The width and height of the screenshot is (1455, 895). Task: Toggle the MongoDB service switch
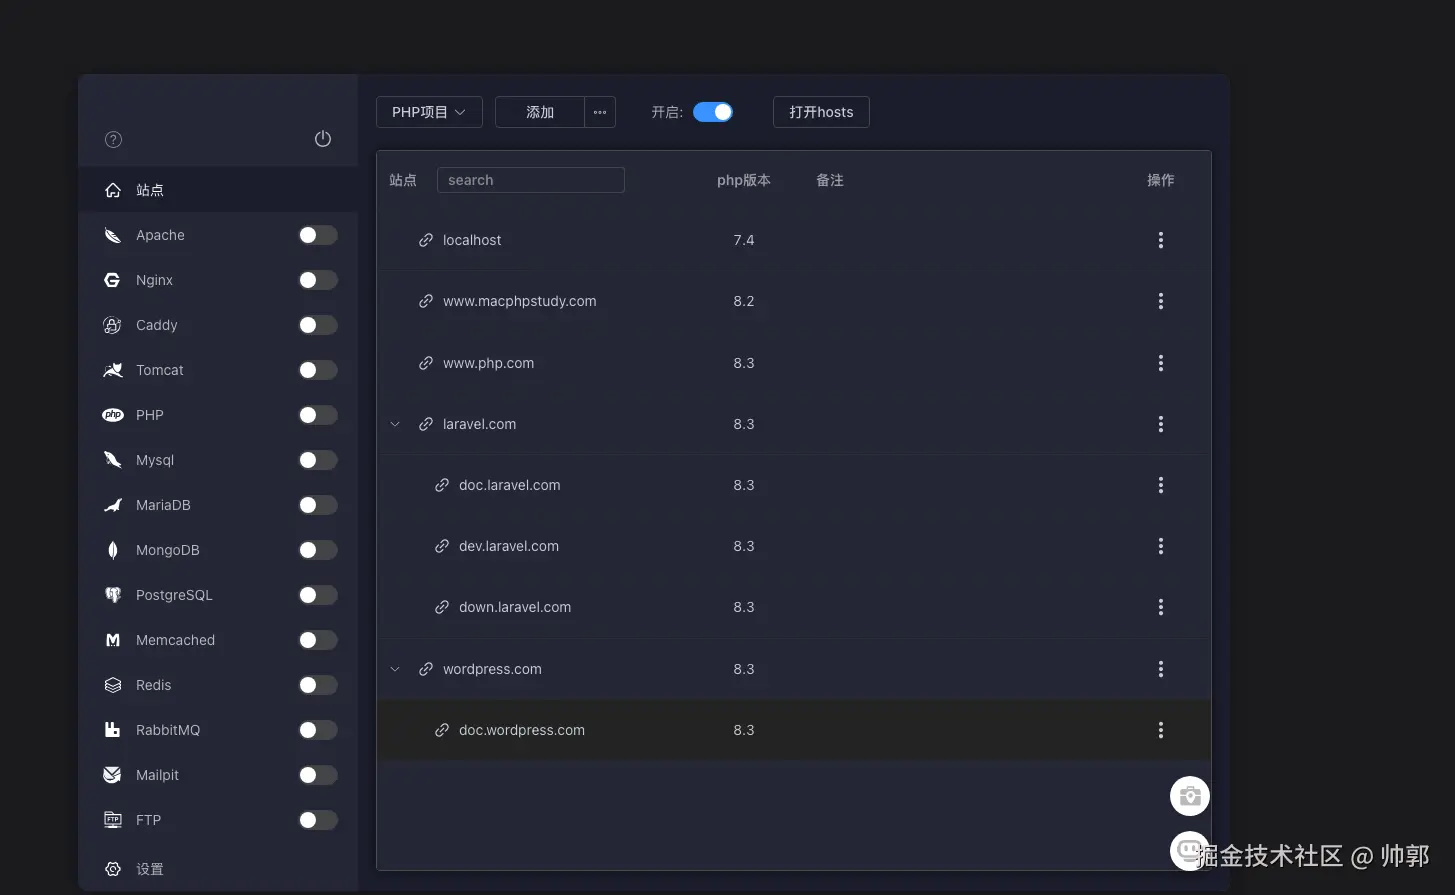click(318, 550)
